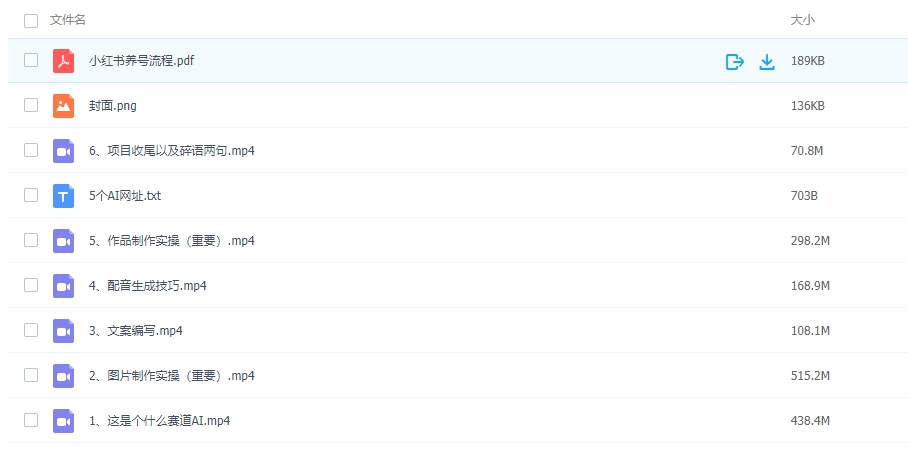
Task: Click video icon of 6、项目收尾以及辞语两句.mp4
Action: (x=64, y=151)
